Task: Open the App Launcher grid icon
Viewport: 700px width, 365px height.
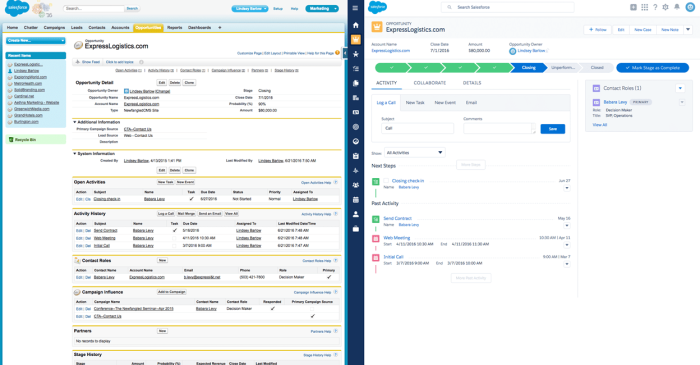Action: [x=645, y=7]
